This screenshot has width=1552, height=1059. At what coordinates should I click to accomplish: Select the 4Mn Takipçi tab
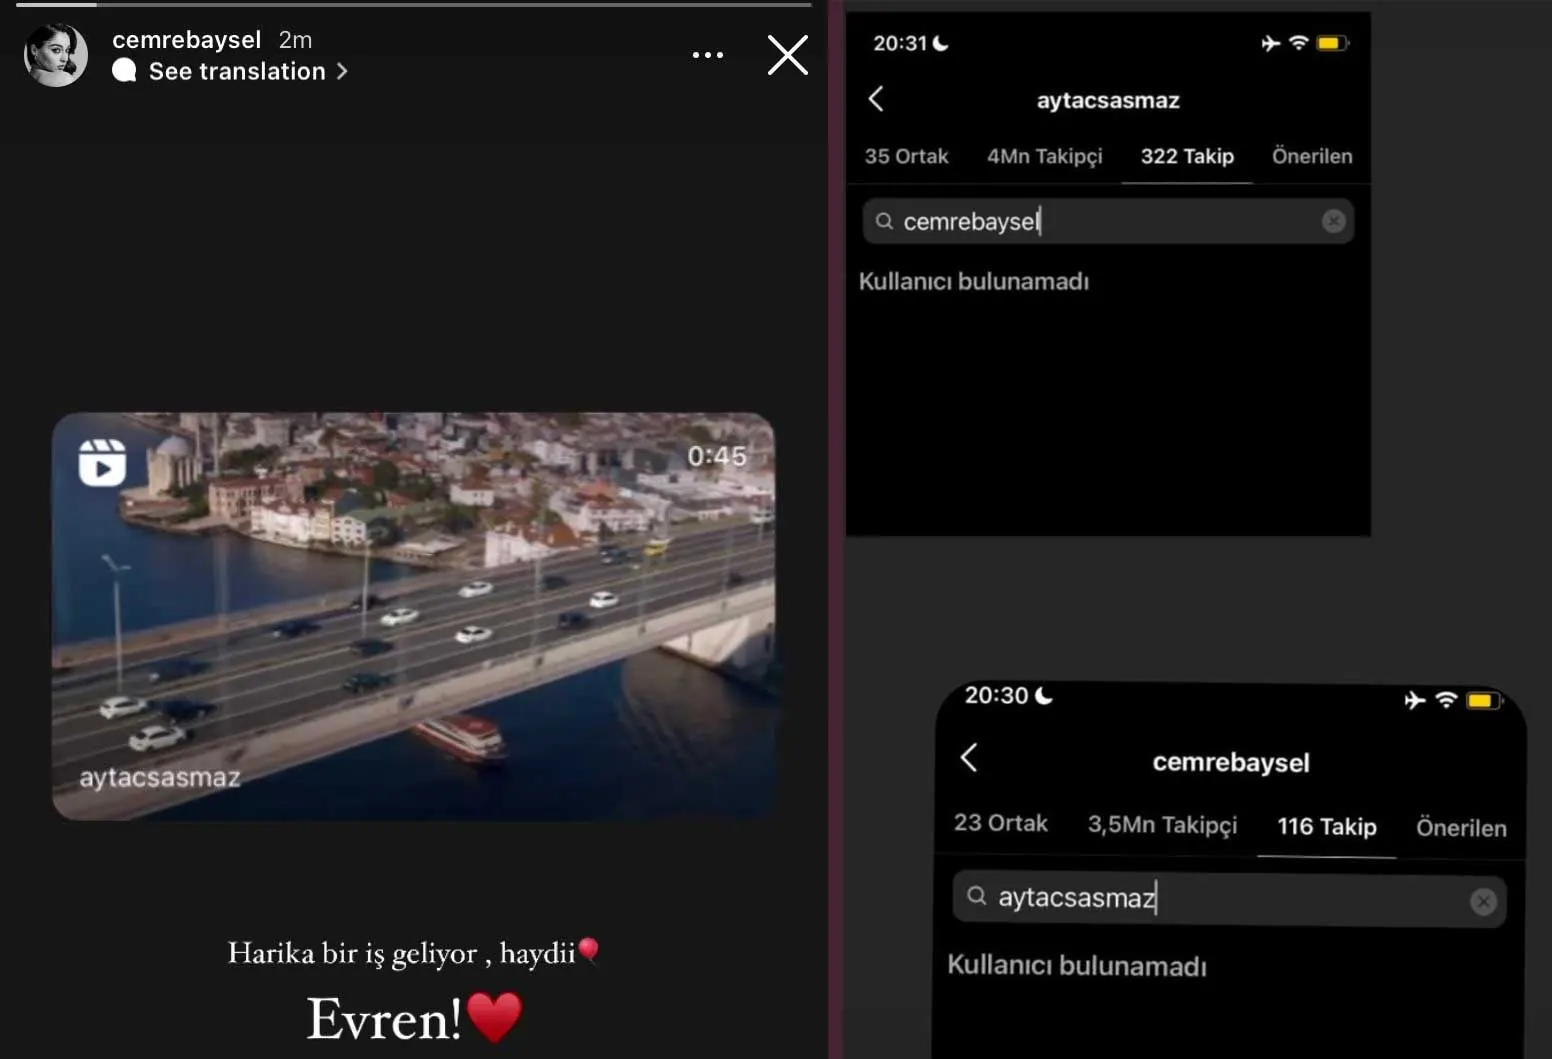1045,156
